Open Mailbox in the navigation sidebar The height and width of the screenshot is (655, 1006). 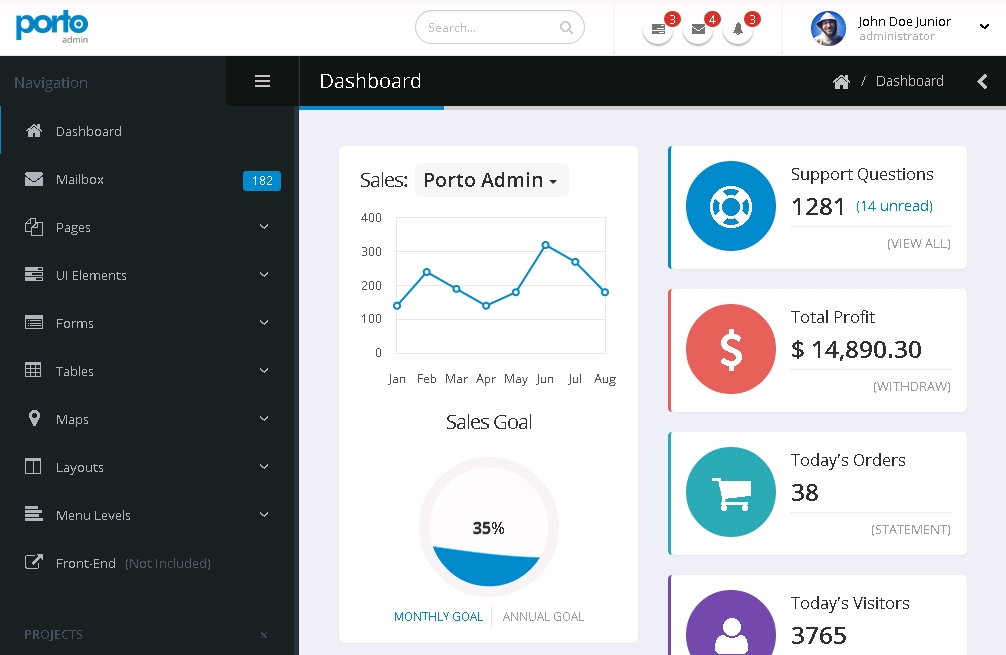[80, 180]
